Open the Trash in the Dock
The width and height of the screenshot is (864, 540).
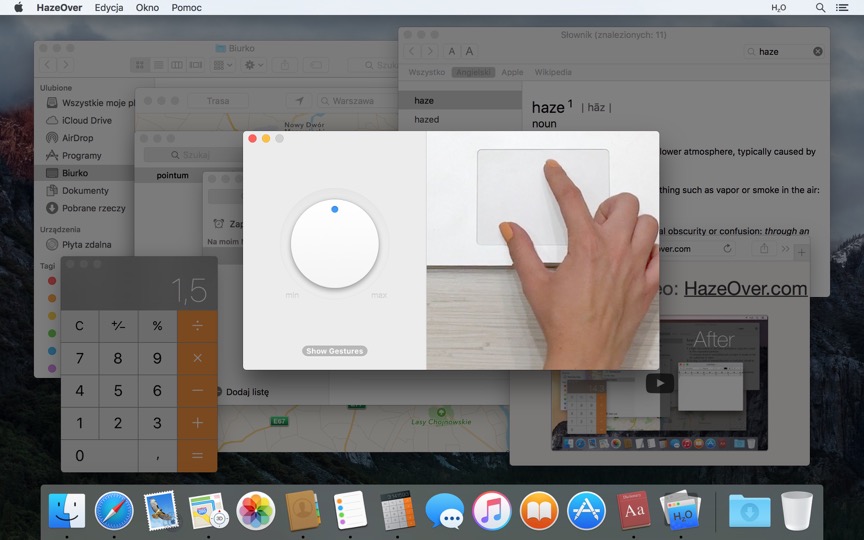click(x=796, y=511)
